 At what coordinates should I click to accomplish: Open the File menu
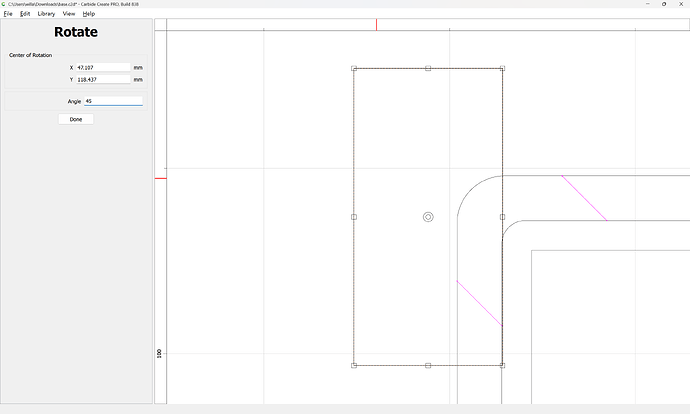click(8, 14)
